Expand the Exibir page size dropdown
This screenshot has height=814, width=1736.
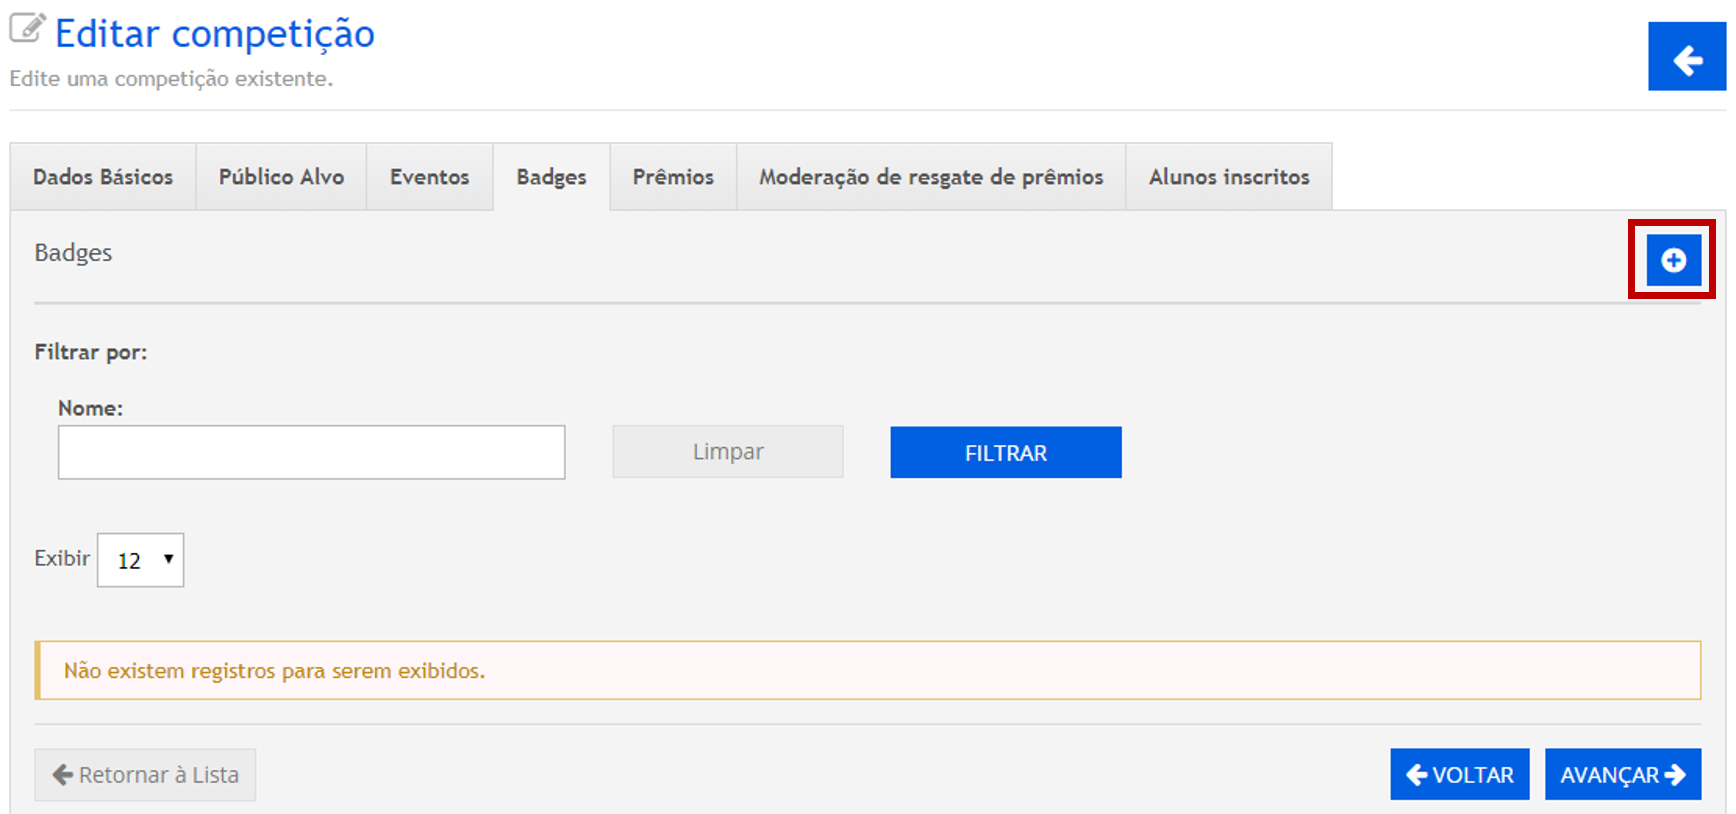point(140,560)
